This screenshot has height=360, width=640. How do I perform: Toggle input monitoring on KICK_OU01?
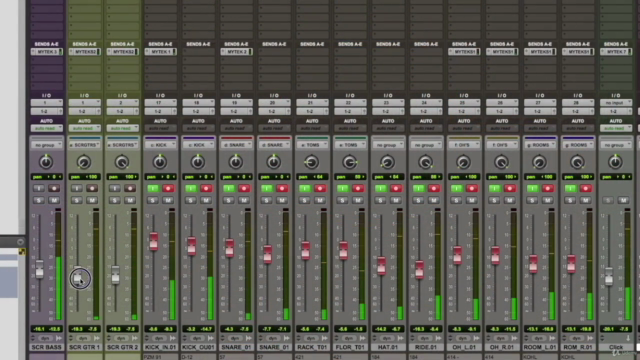(191, 188)
